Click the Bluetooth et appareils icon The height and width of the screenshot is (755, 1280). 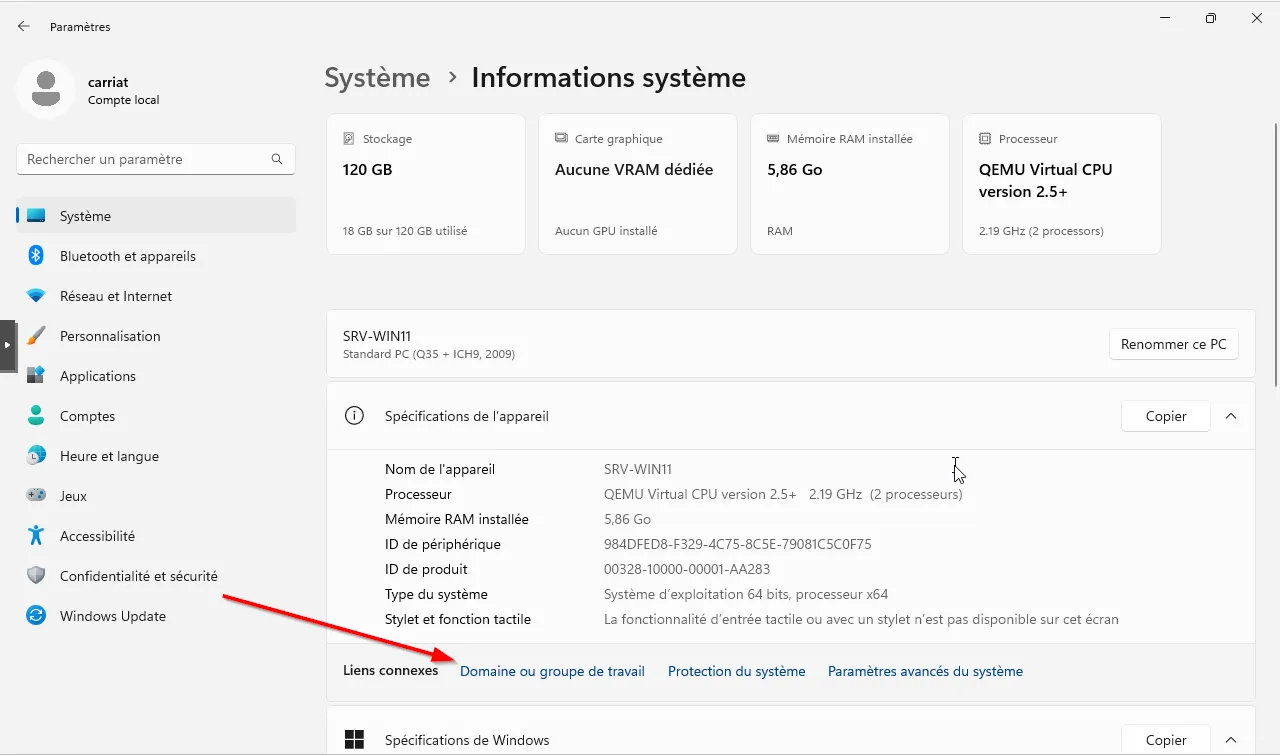tap(36, 256)
